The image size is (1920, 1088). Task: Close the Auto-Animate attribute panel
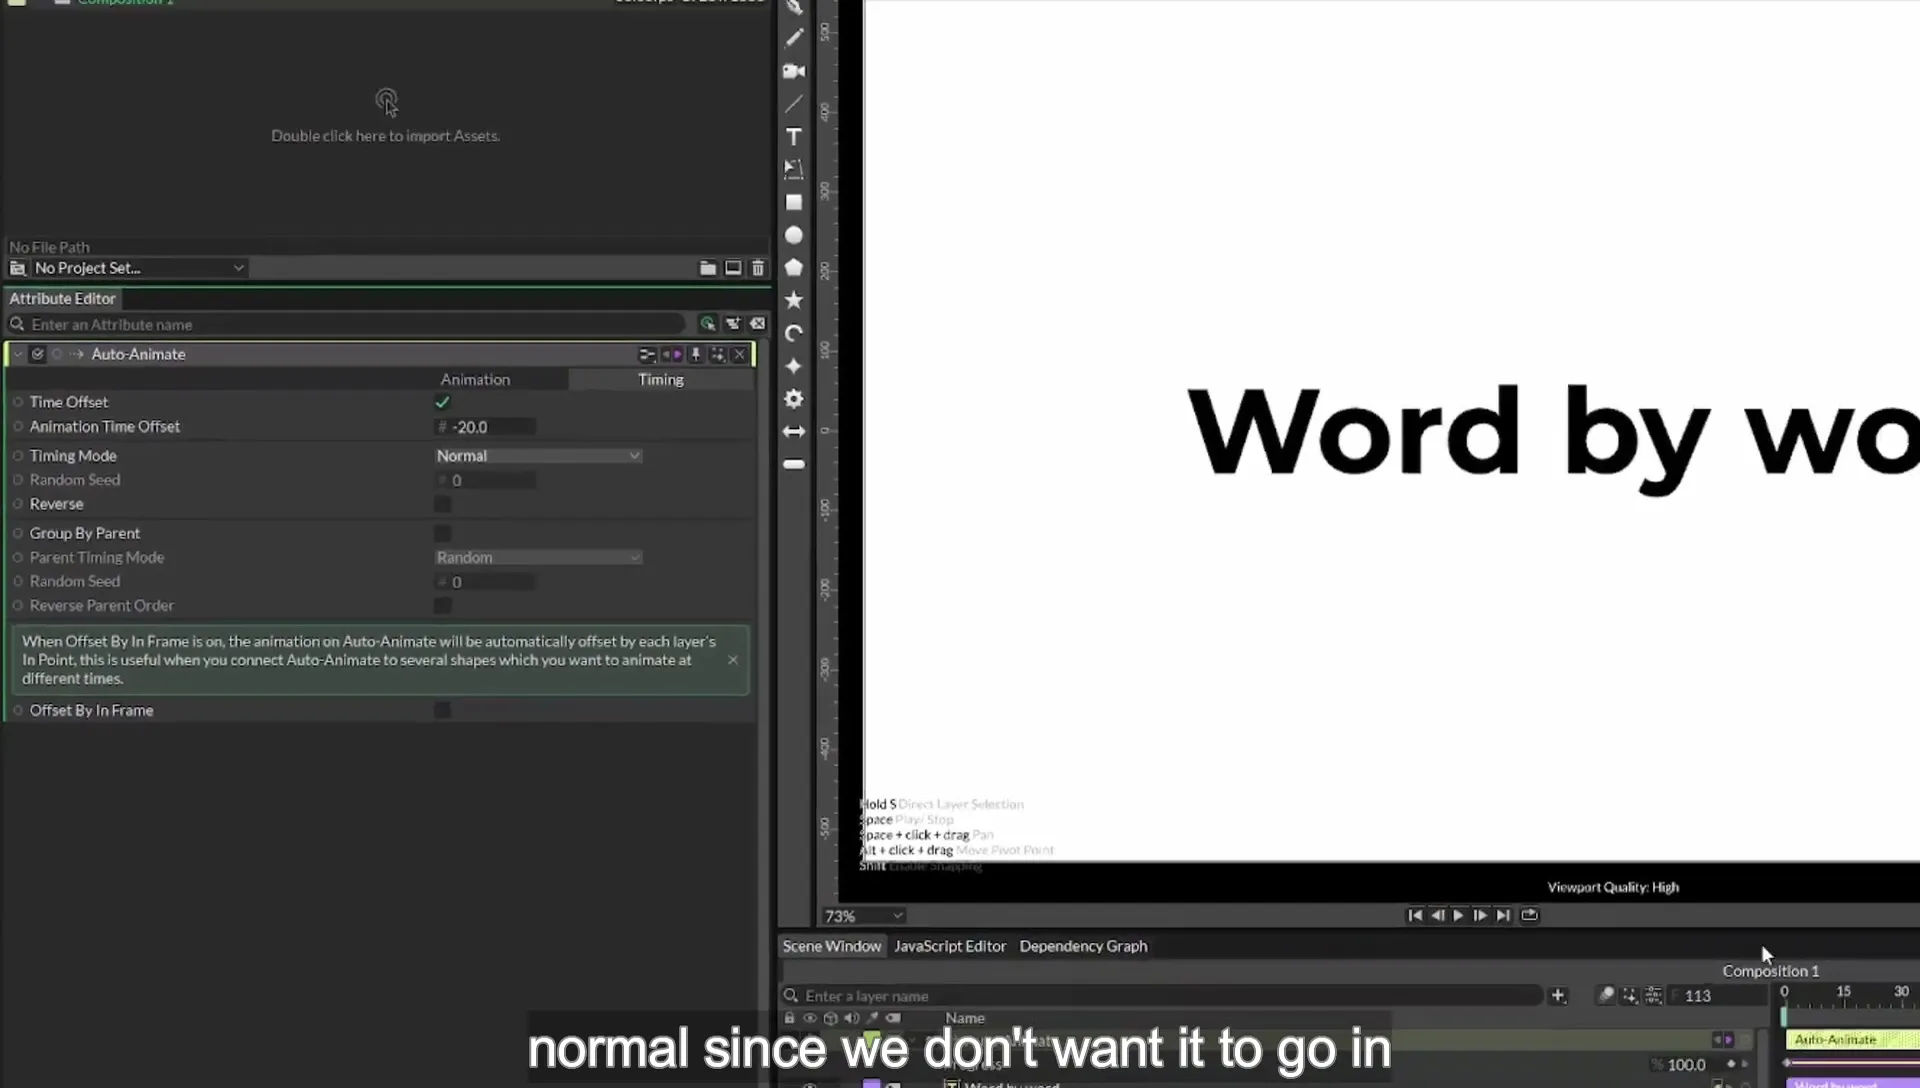[x=740, y=354]
